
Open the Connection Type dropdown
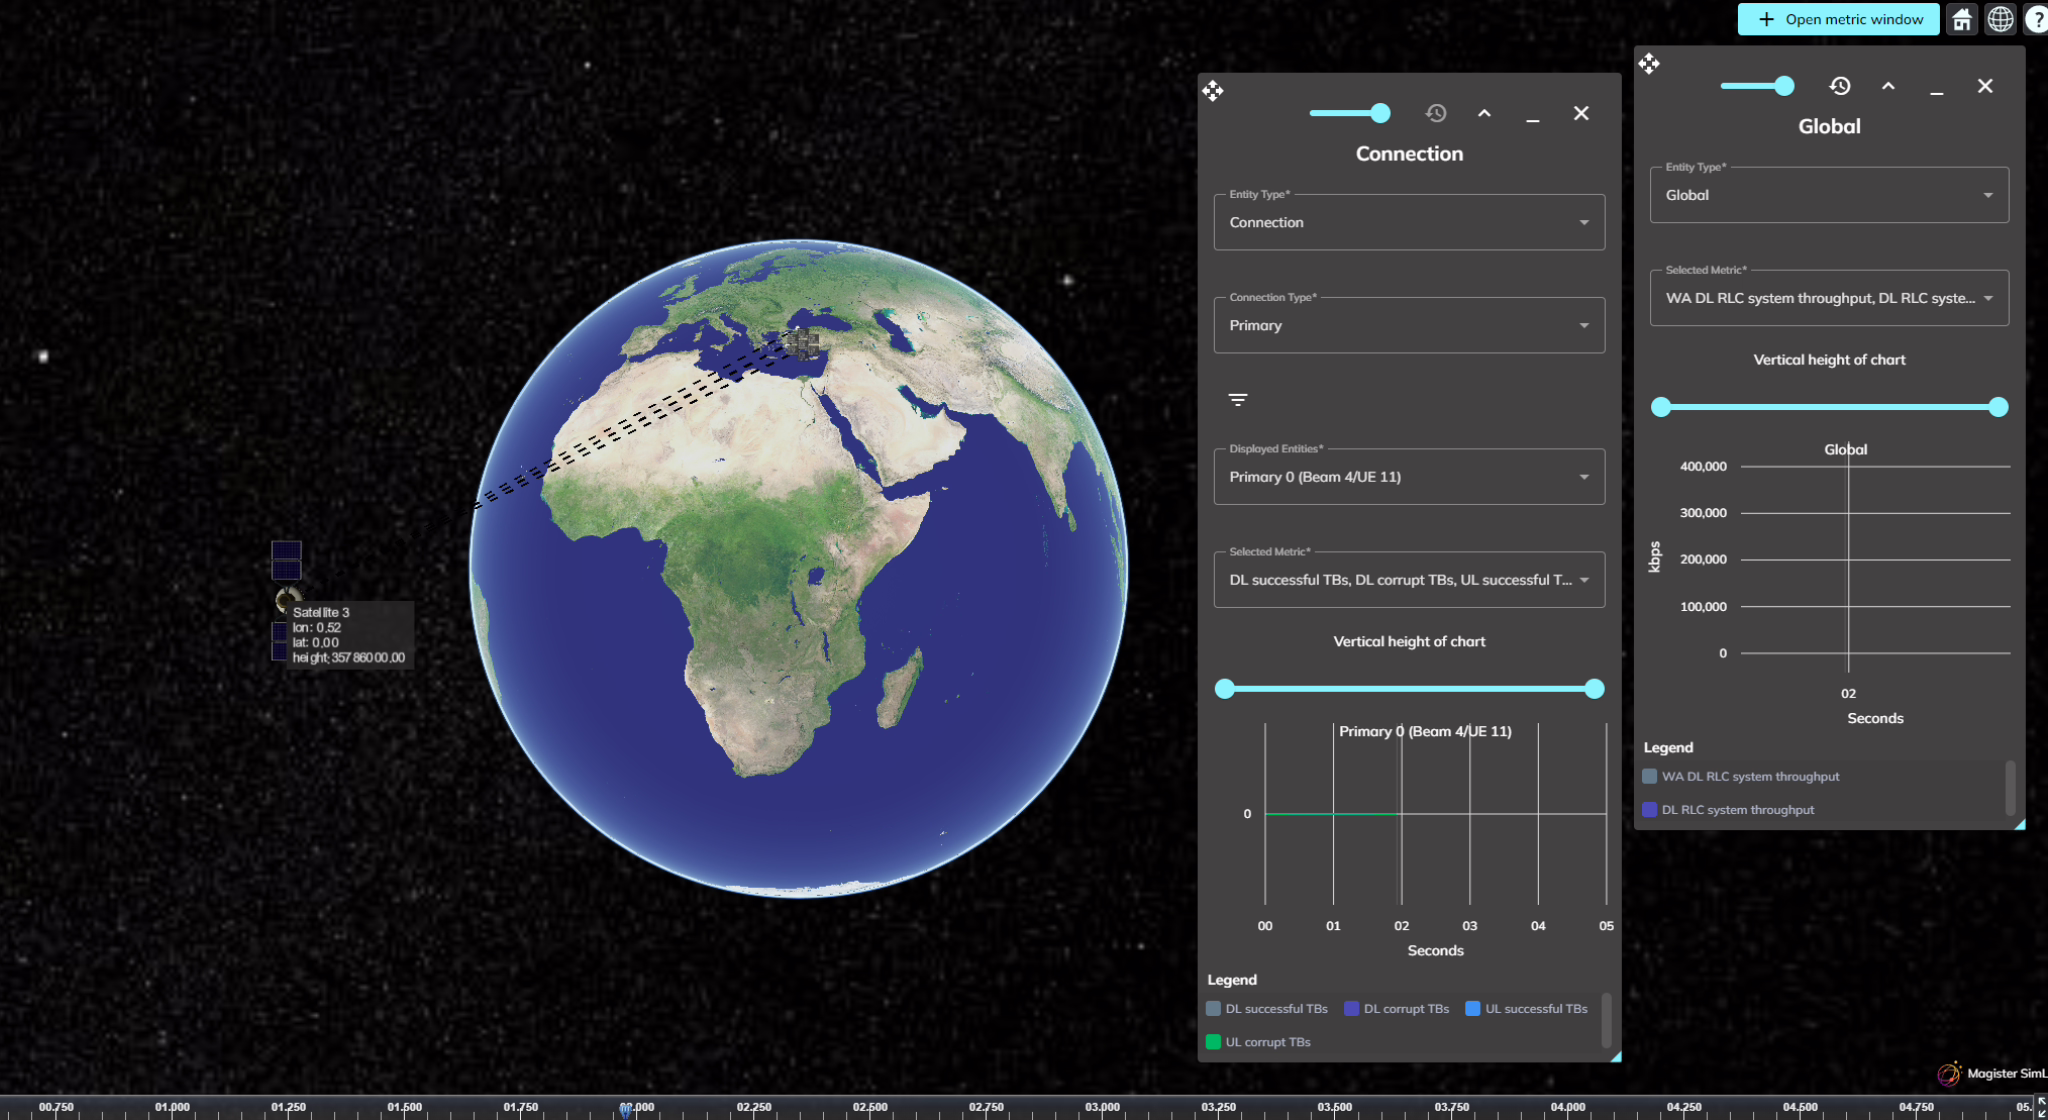tap(1409, 325)
